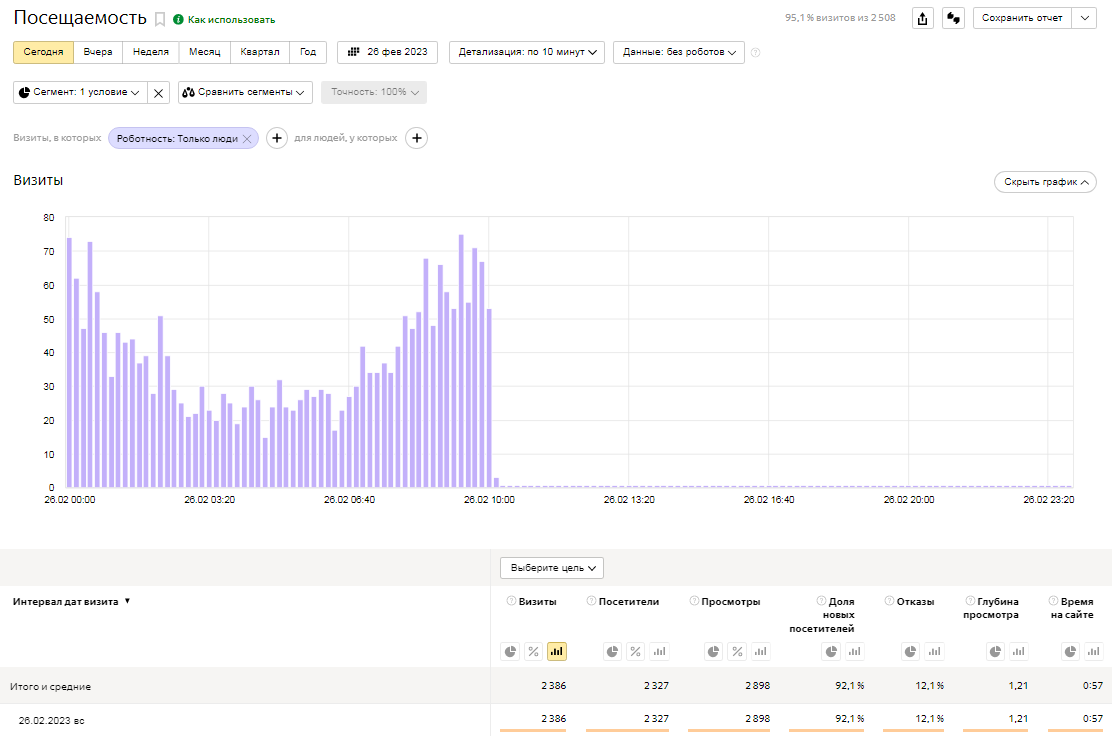
Task: Click the Сохранить отчет button
Action: point(1021,18)
